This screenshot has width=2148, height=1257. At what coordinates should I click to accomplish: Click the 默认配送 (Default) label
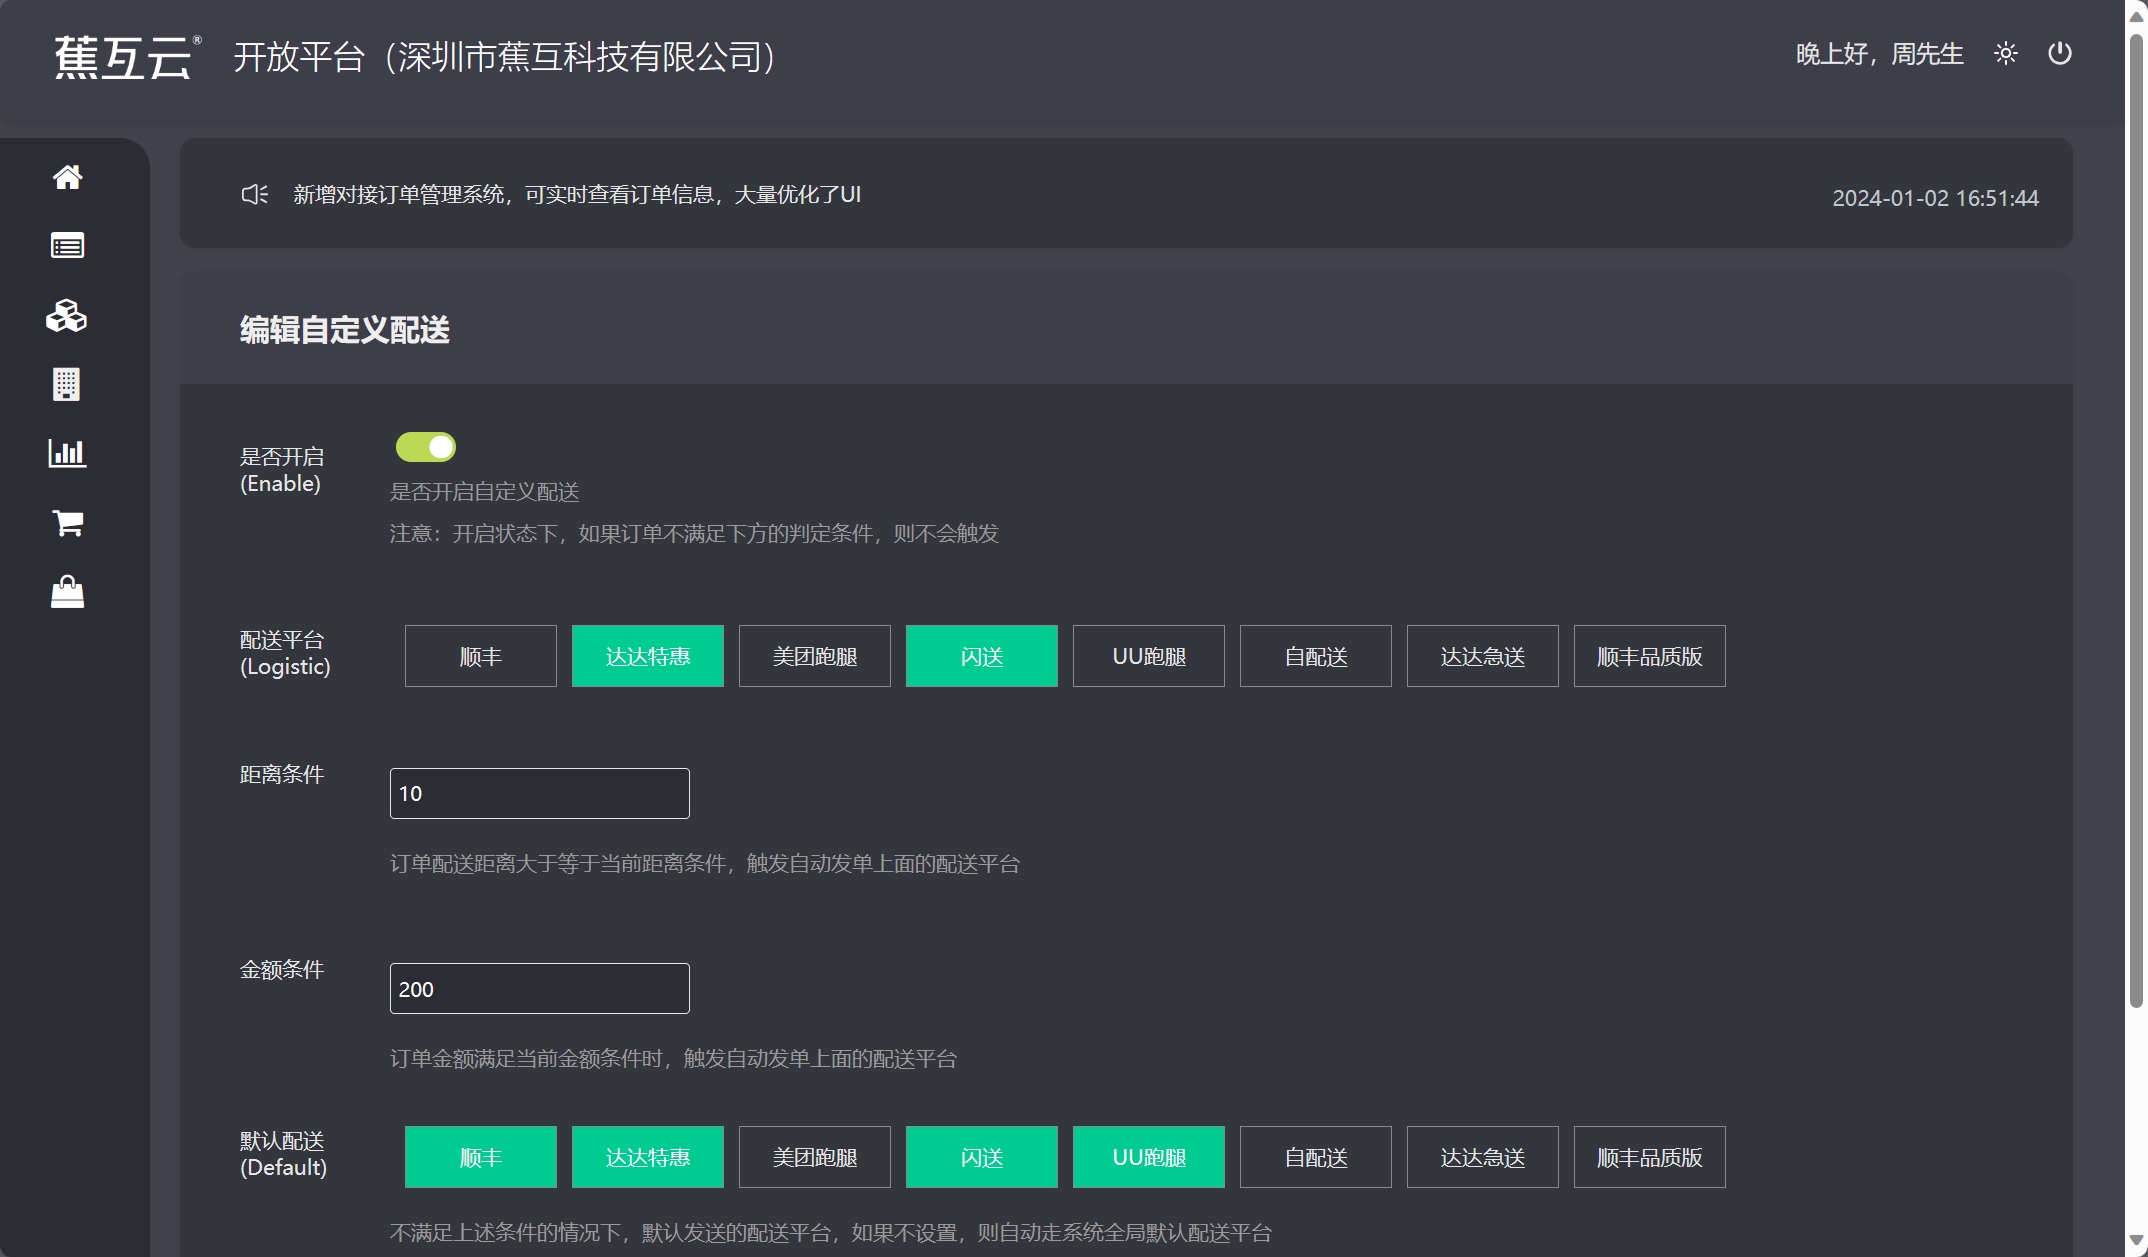283,1154
